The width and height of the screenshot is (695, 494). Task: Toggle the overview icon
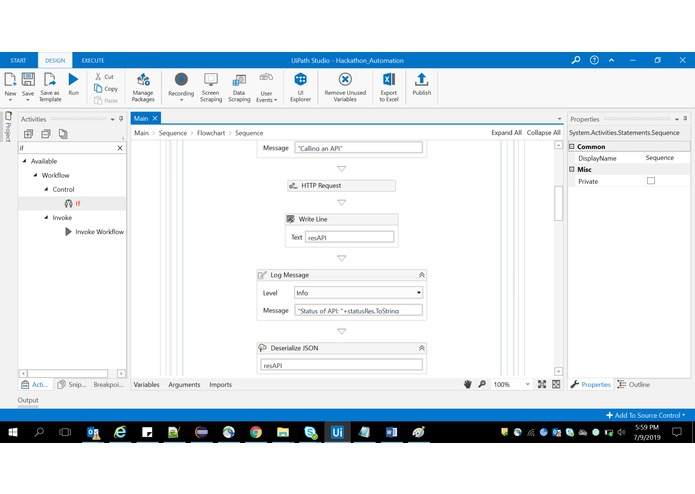tap(556, 384)
